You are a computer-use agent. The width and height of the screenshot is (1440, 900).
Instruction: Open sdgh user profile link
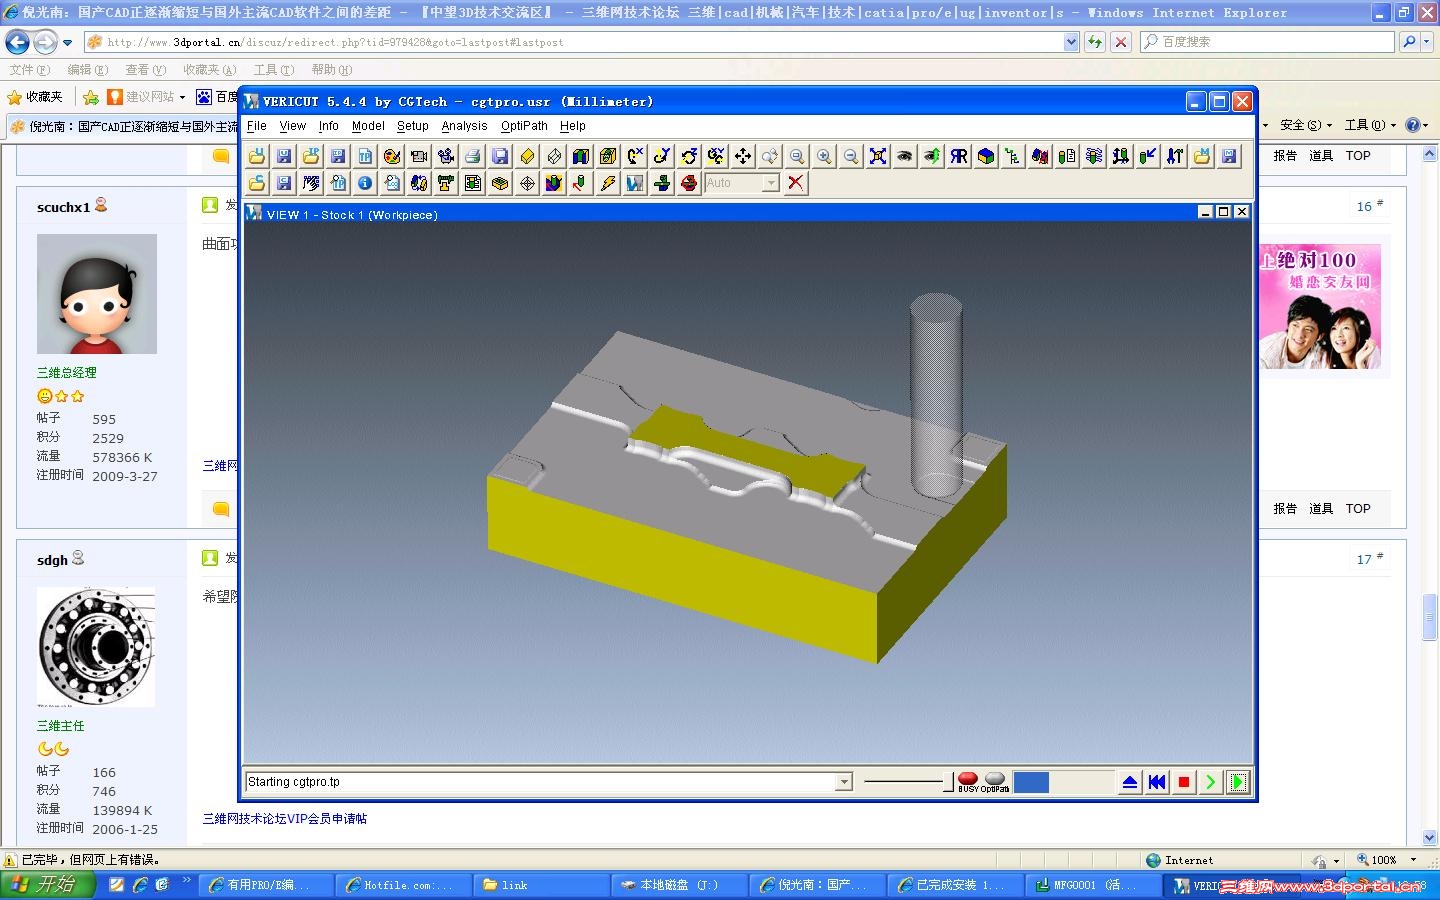click(52, 560)
